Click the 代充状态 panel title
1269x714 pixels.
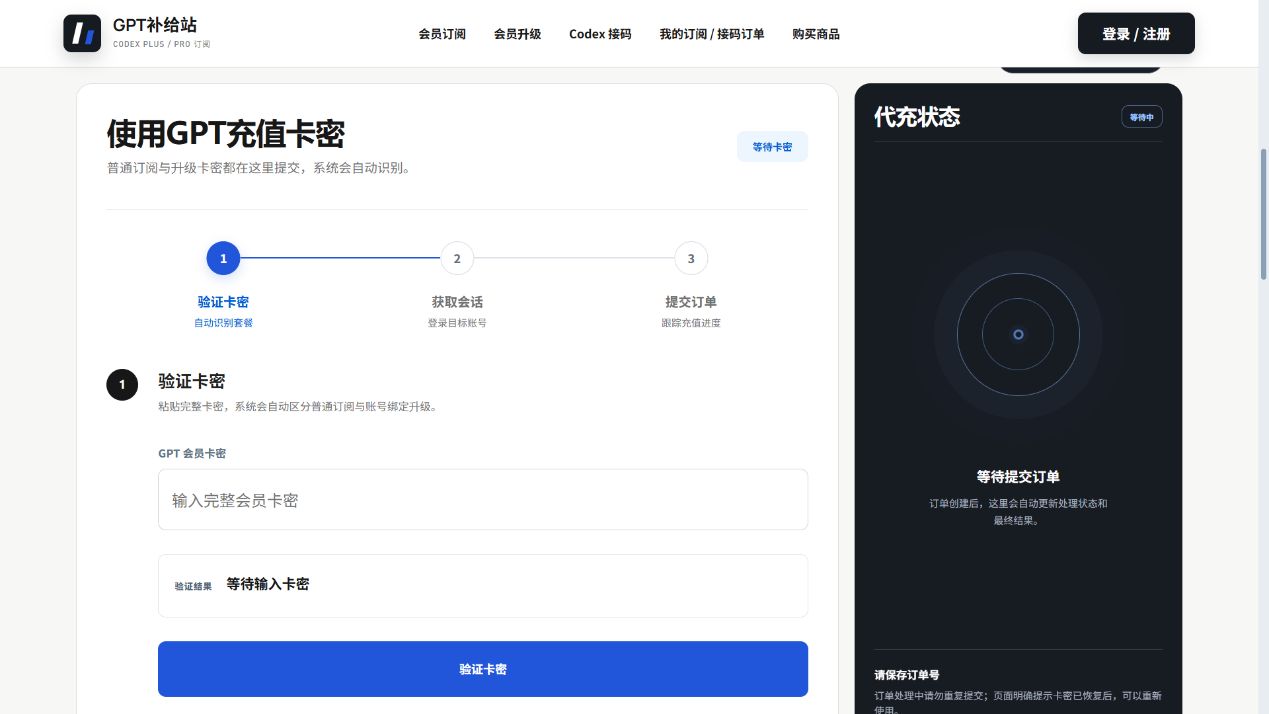(x=917, y=117)
